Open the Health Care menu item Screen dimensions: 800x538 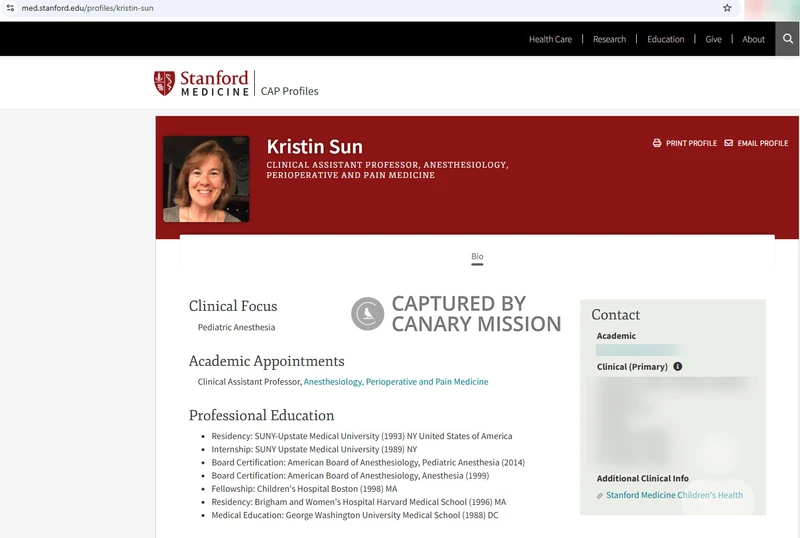pyautogui.click(x=550, y=39)
